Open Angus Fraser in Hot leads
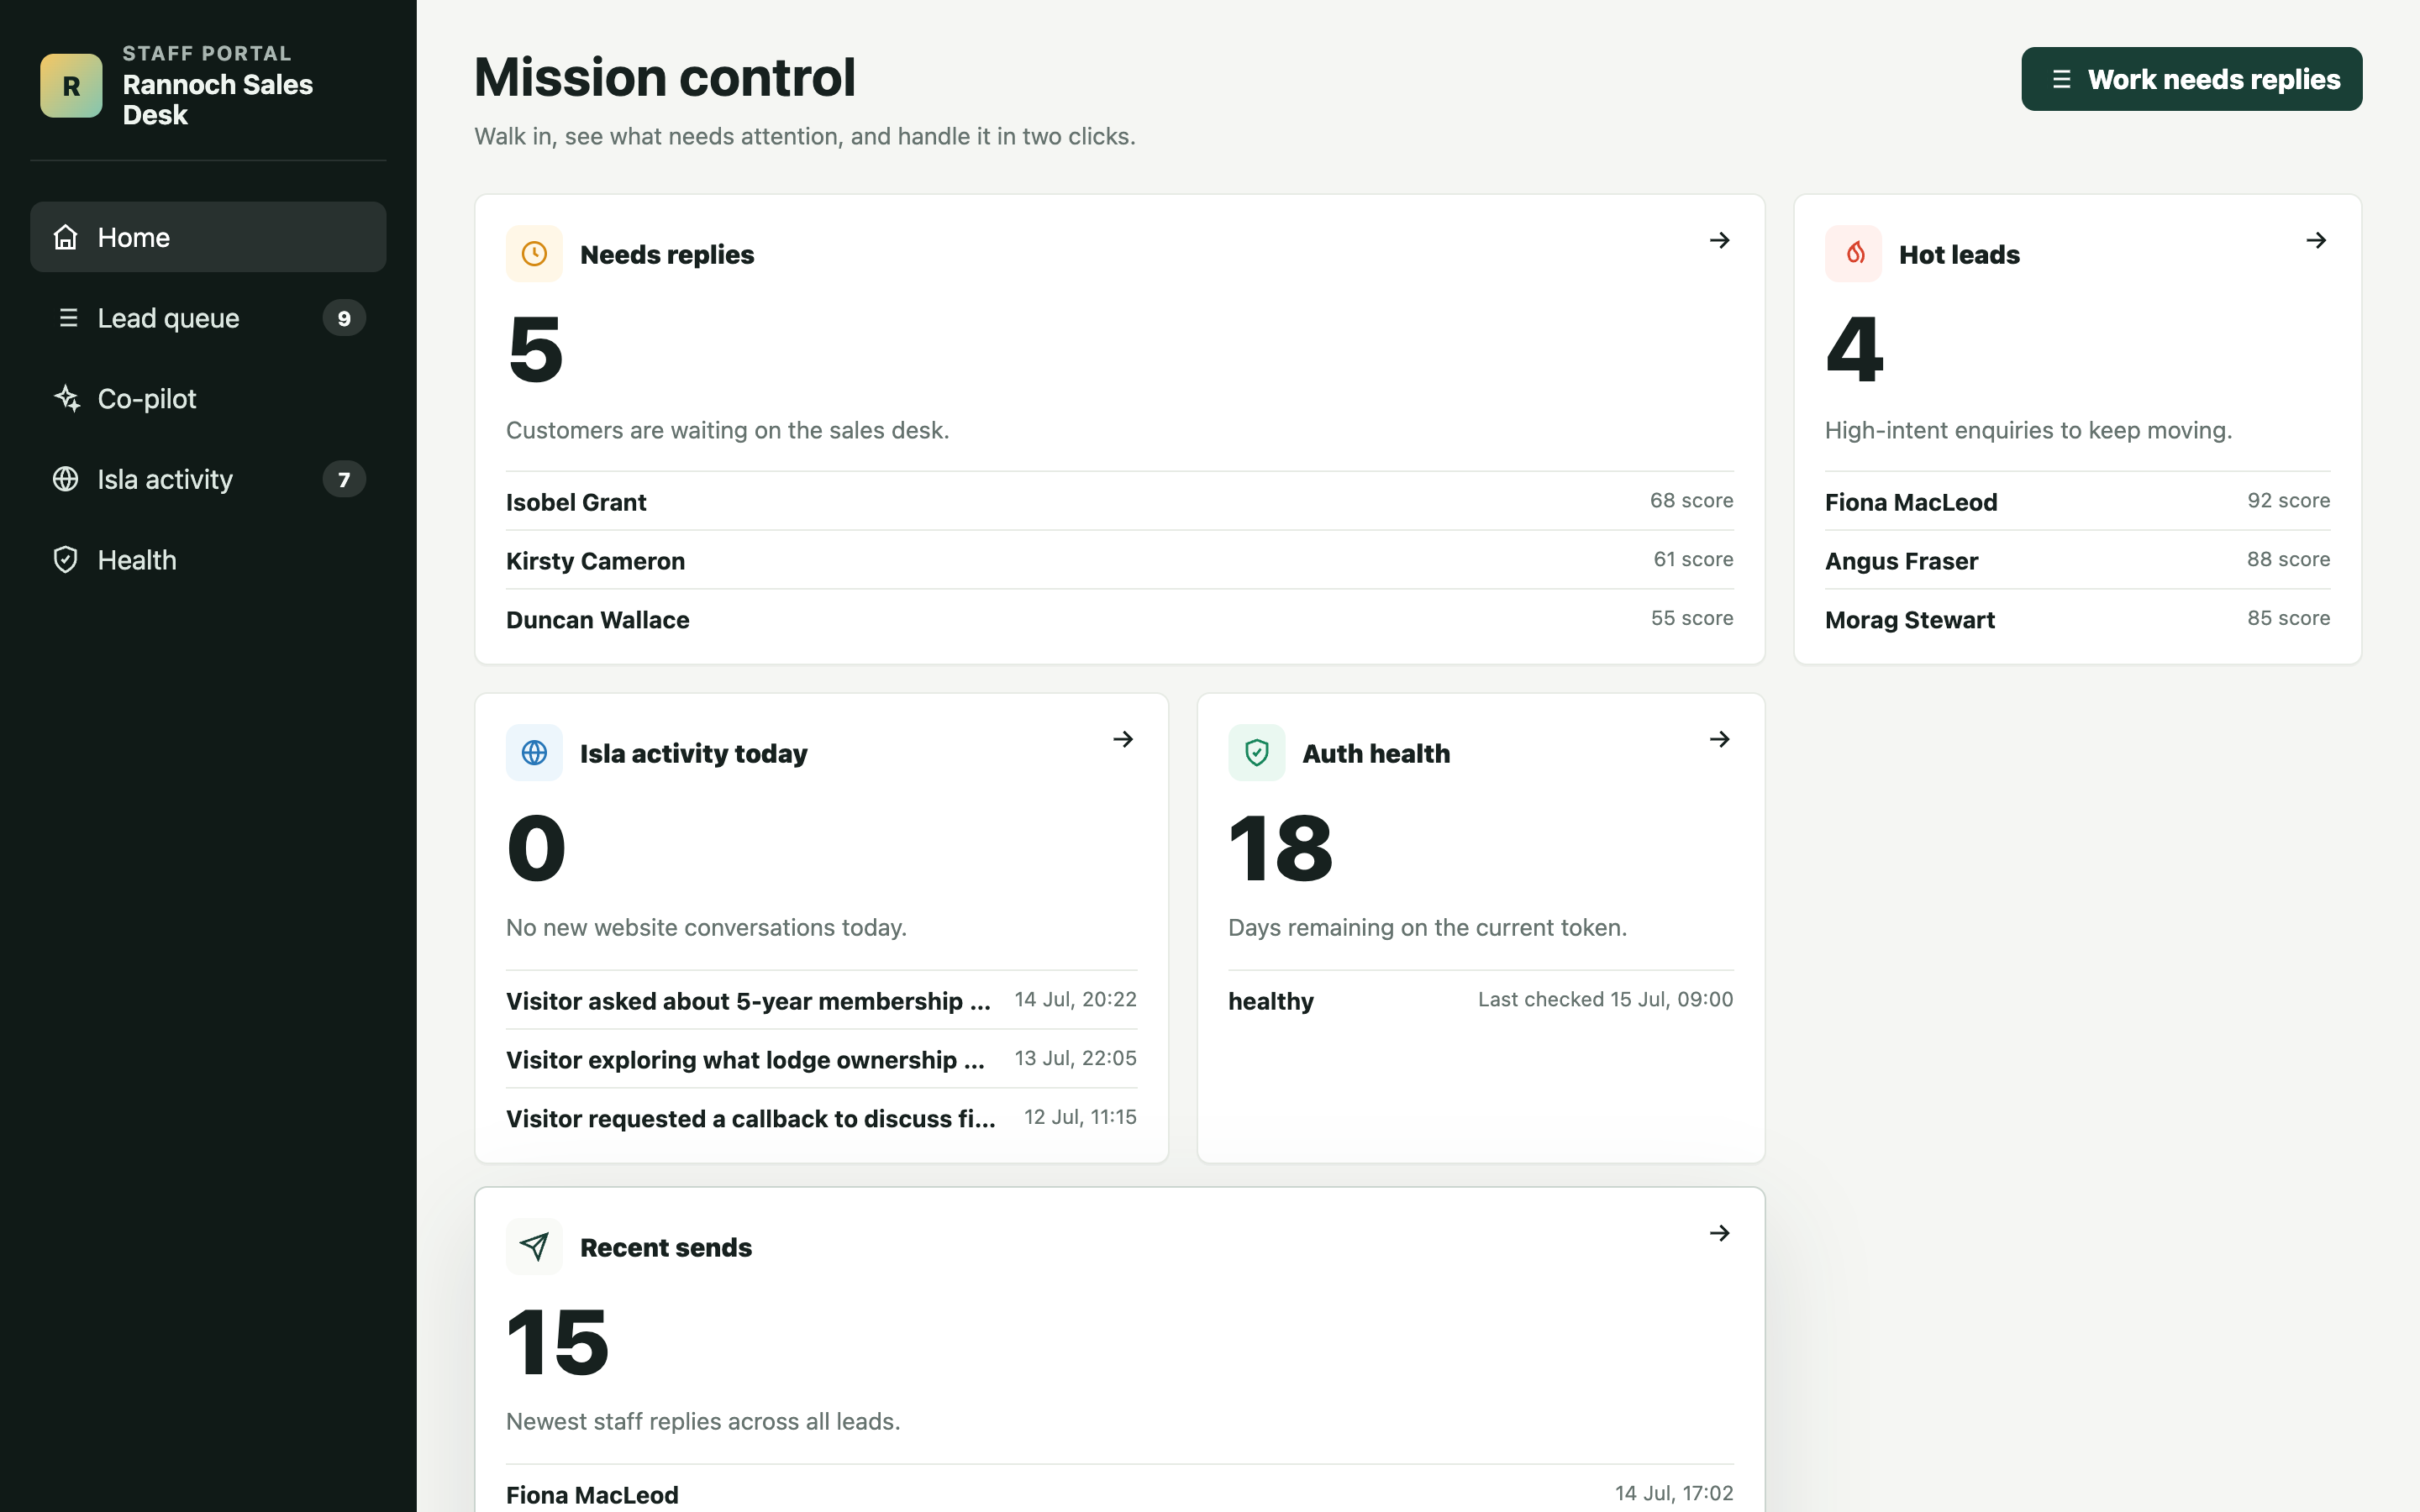This screenshot has height=1512, width=2420. (2077, 560)
